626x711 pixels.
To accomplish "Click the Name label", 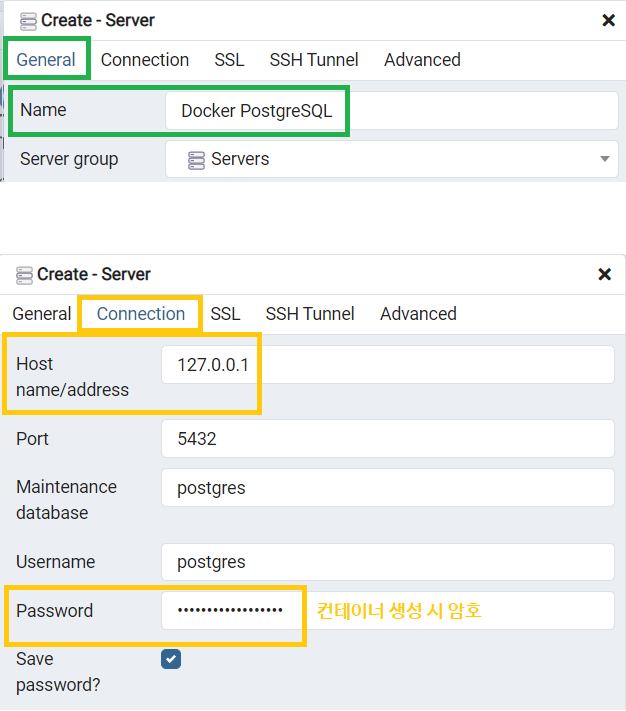I will tap(43, 110).
